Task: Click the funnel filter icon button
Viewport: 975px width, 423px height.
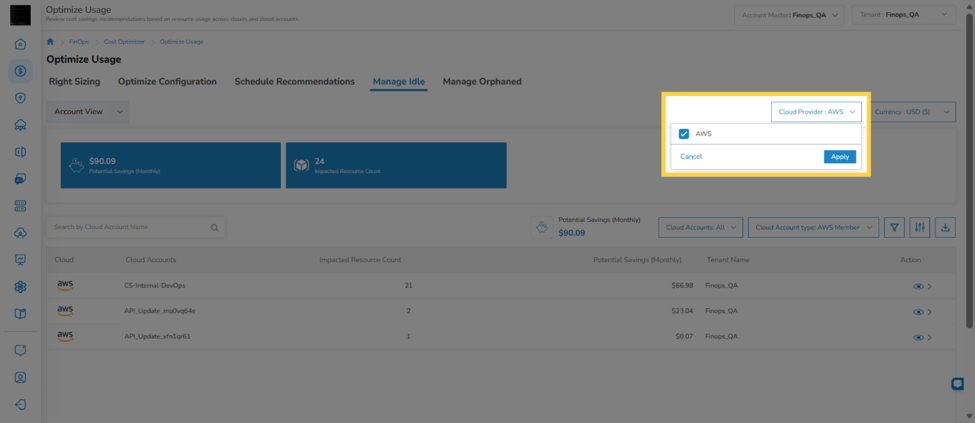Action: 894,228
